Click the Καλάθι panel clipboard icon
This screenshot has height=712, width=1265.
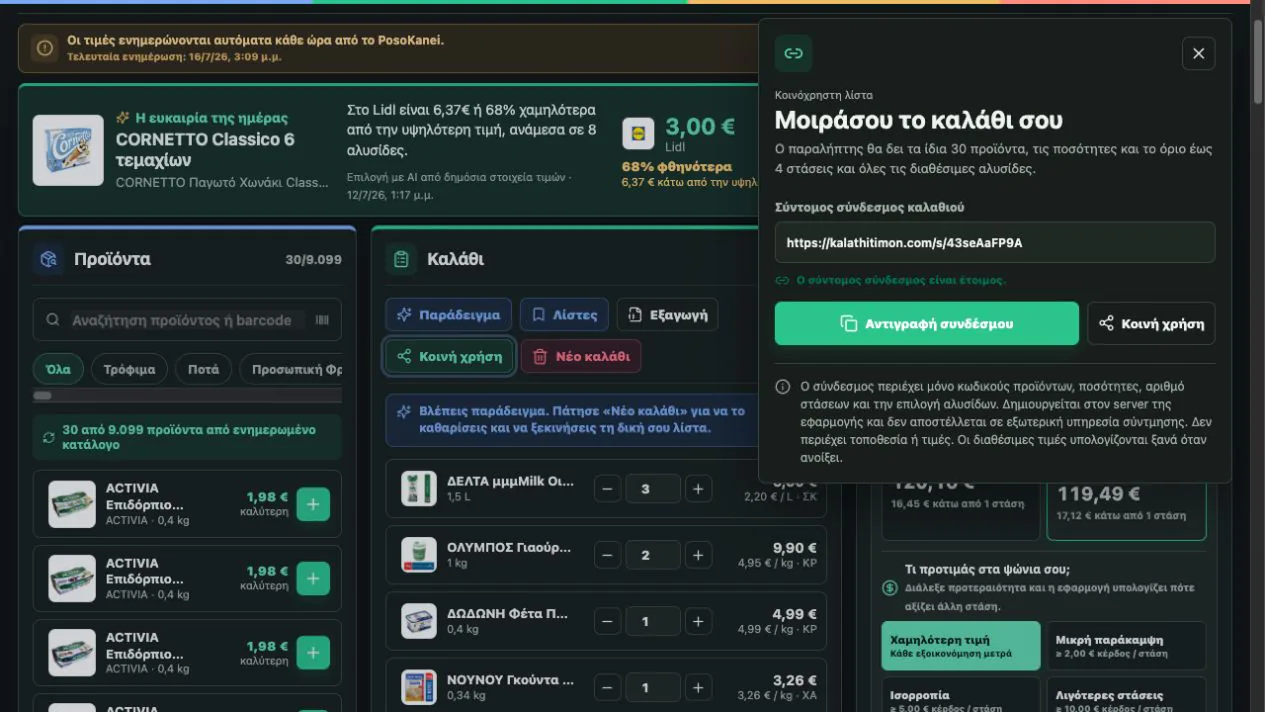tap(401, 259)
